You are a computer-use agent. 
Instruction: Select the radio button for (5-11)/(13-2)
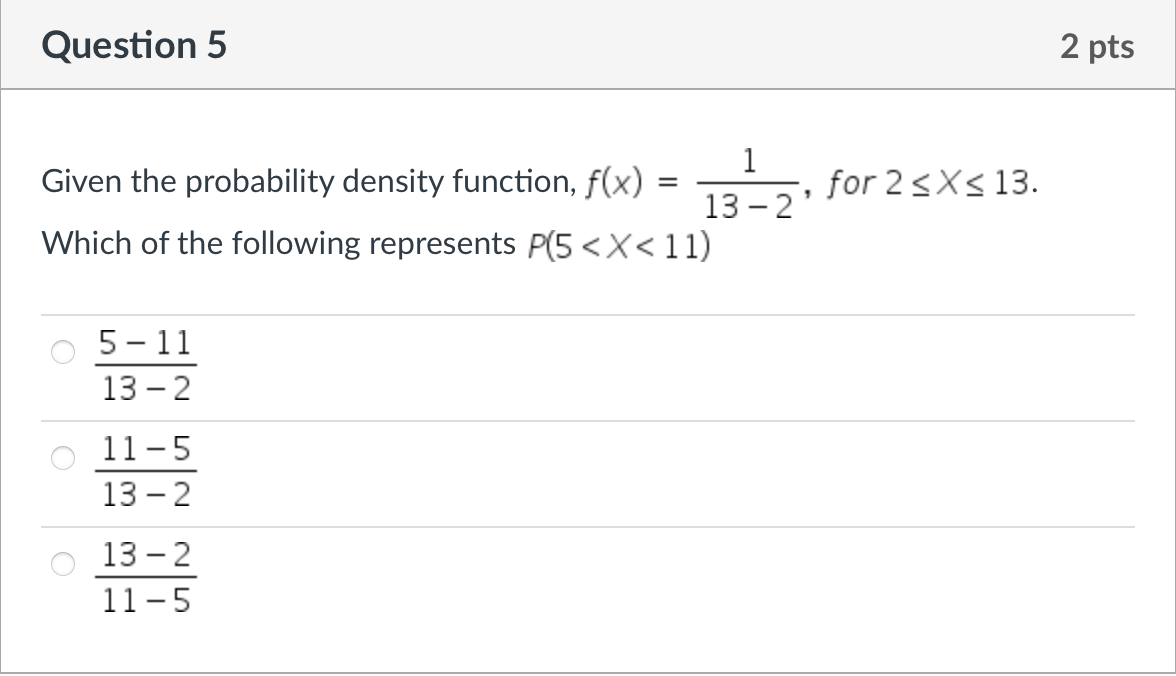pos(63,353)
